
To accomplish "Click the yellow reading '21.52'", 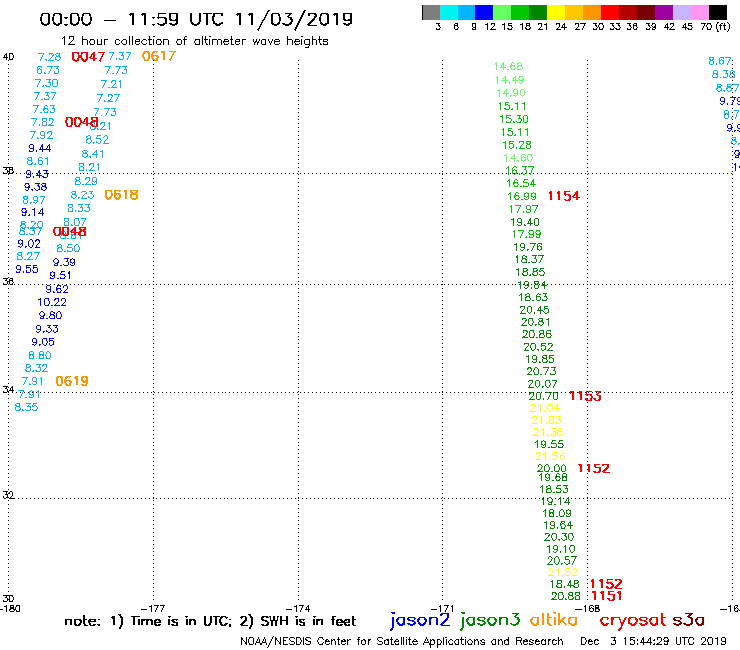I will pyautogui.click(x=563, y=572).
